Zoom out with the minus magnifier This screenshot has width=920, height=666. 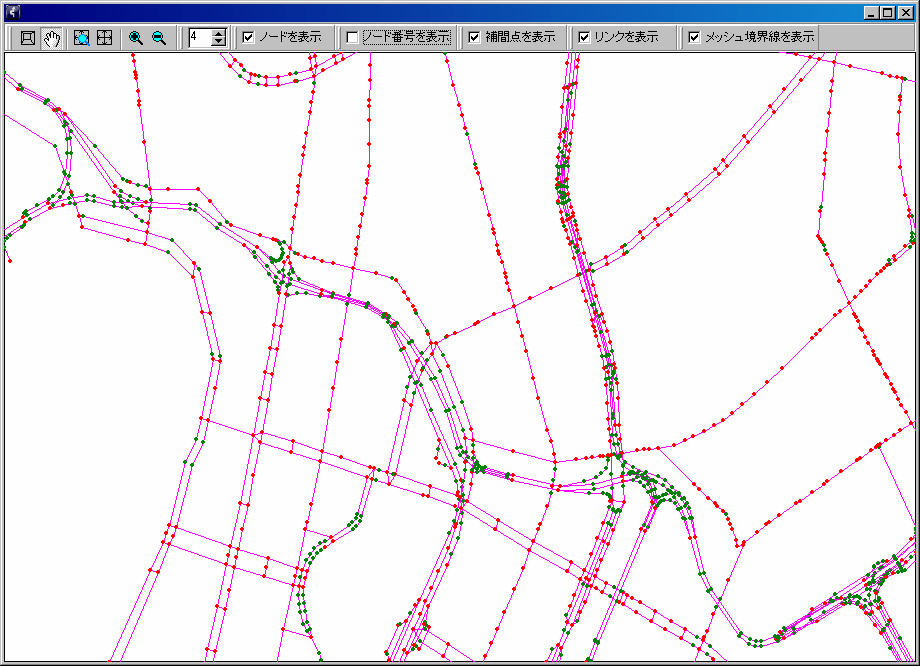158,37
